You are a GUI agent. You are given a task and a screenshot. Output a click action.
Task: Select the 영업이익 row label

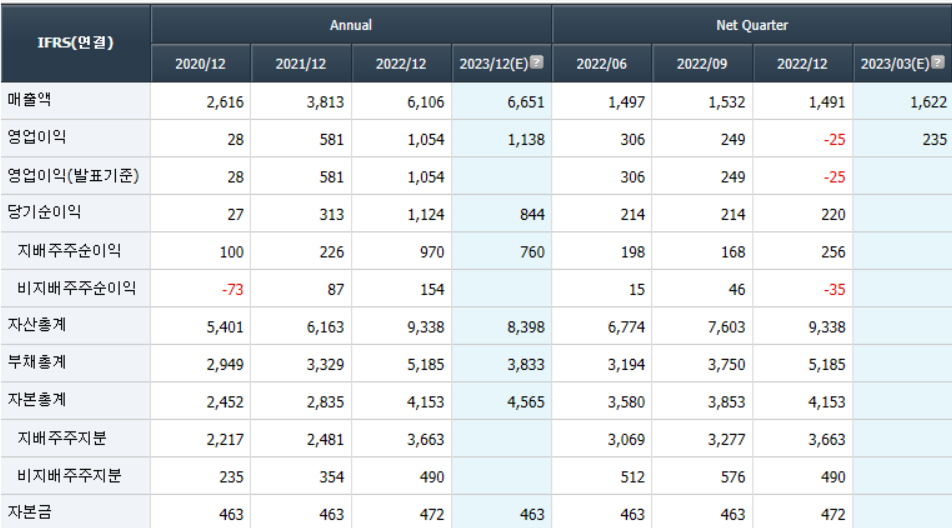[37, 137]
